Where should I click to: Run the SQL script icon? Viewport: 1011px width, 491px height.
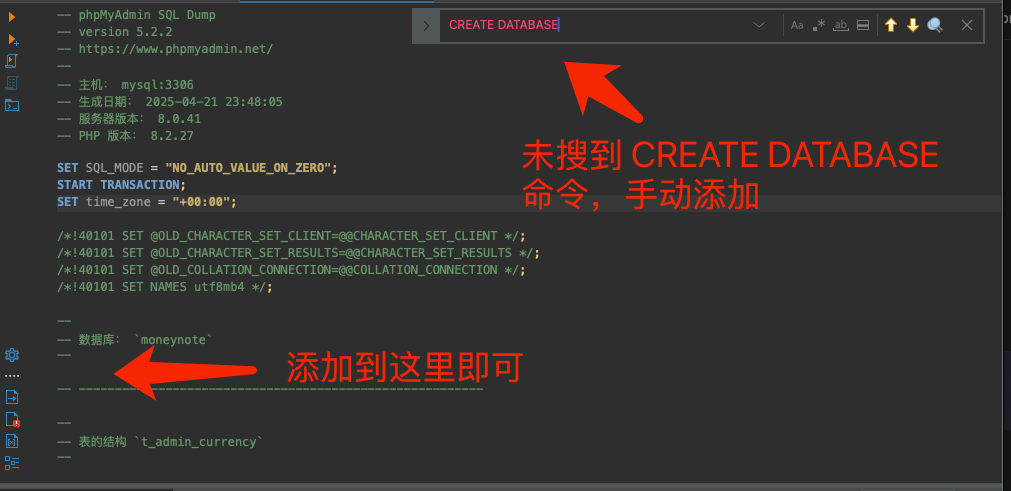[x=12, y=61]
